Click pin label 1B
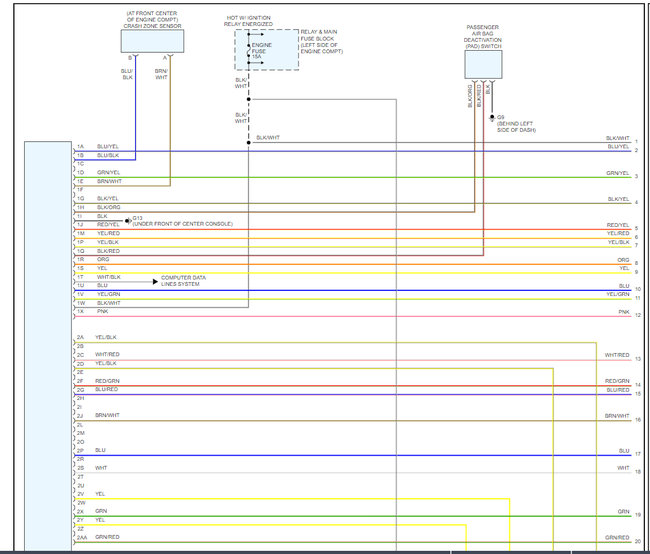The width and height of the screenshot is (650, 554). point(80,155)
